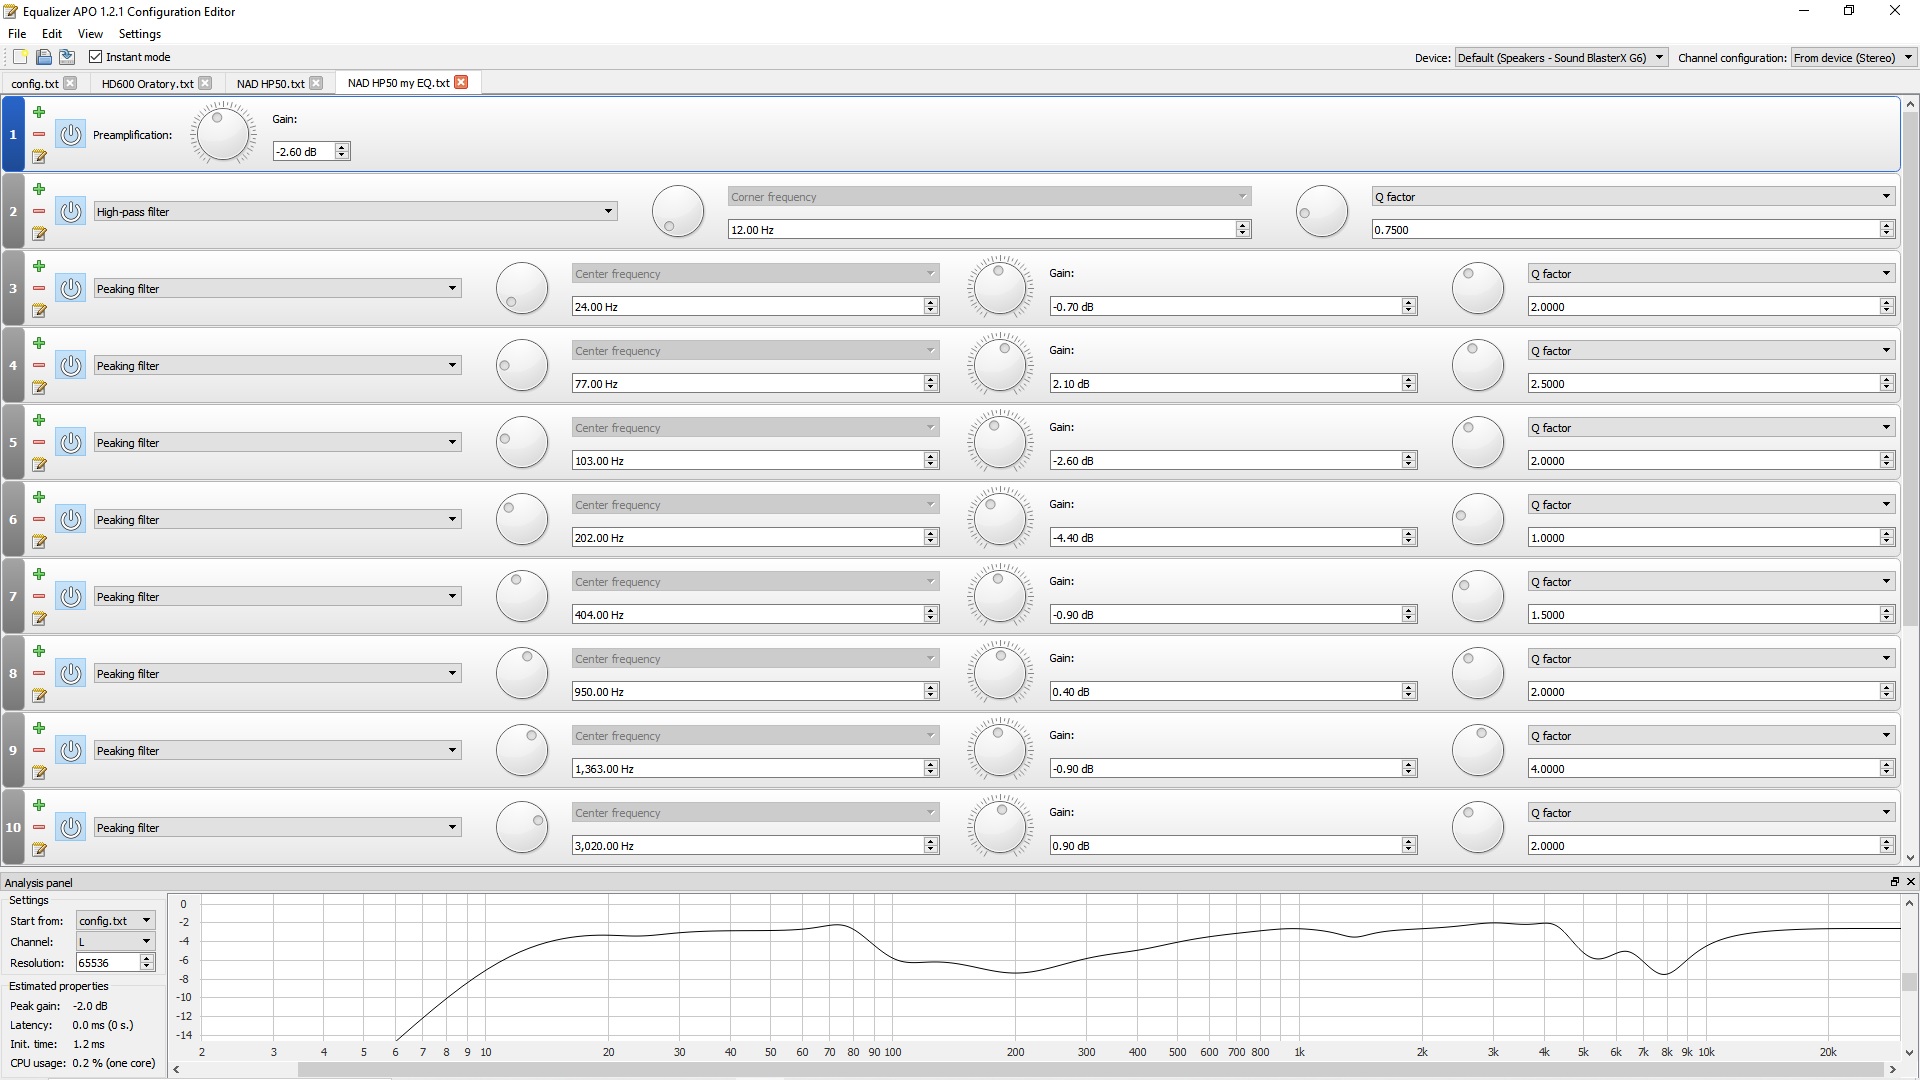Click the add filter icon on row 8

[x=37, y=650]
